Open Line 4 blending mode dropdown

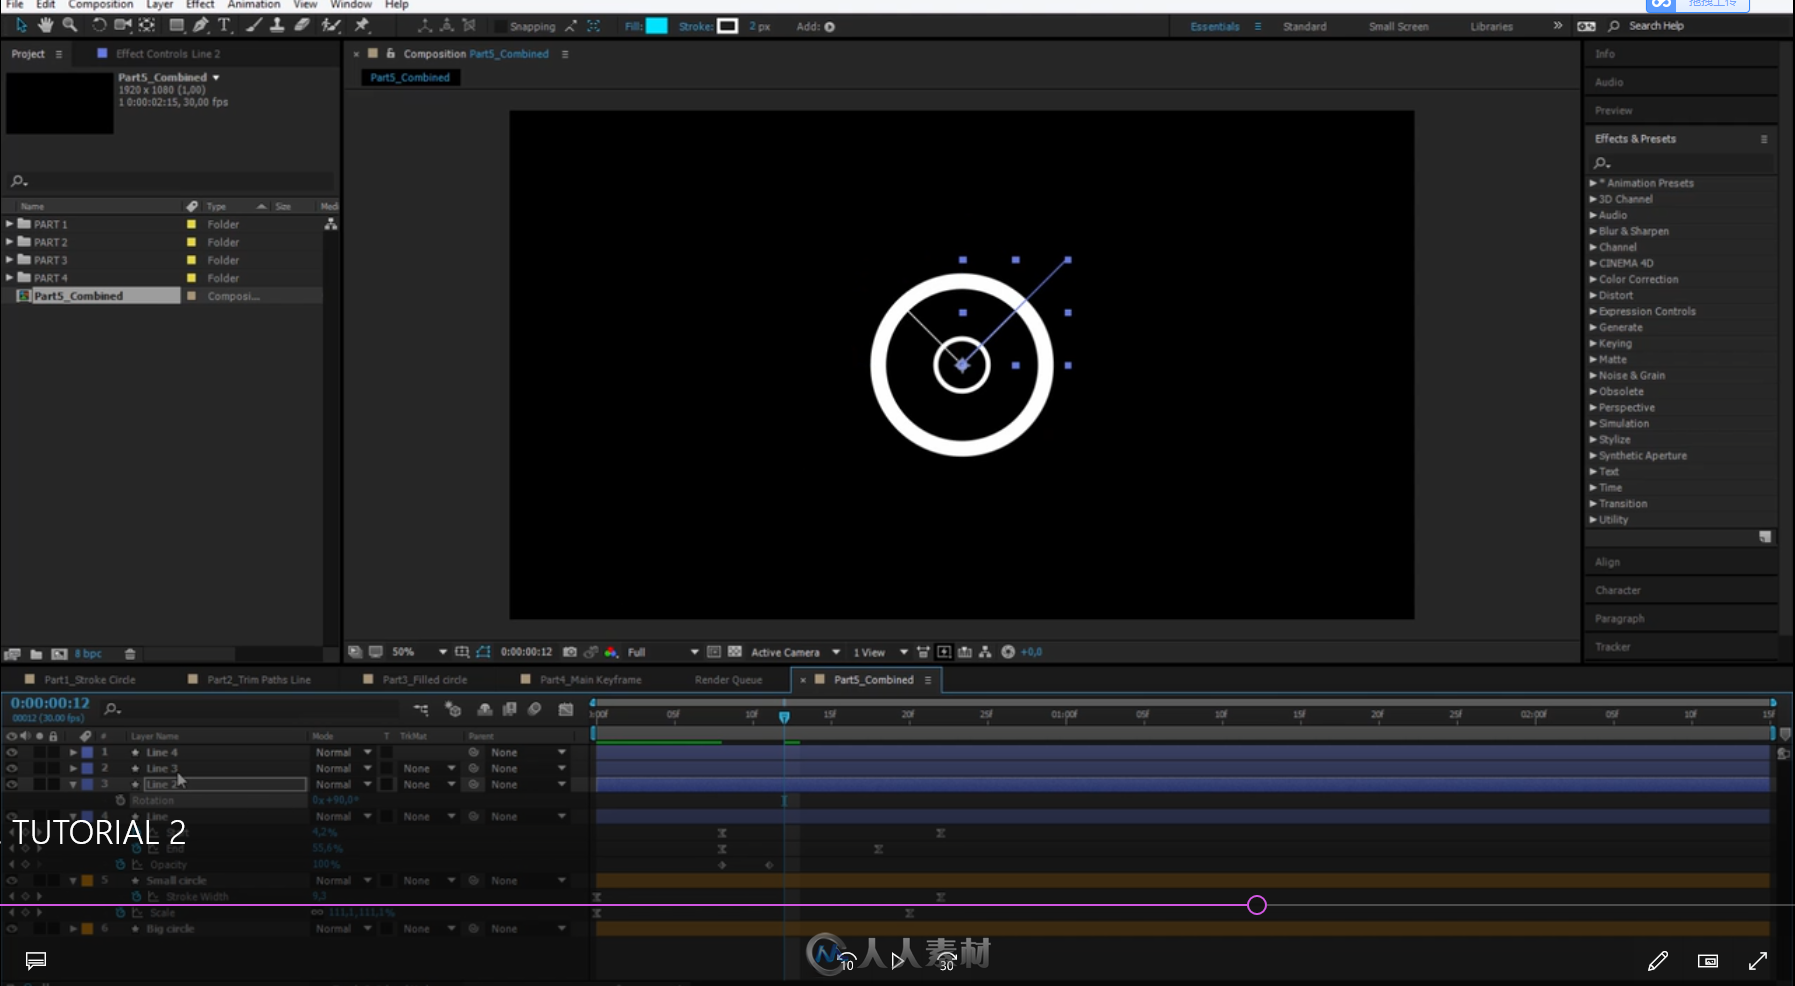343,752
